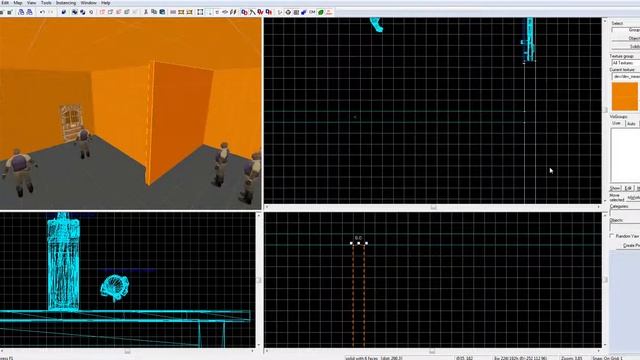Click the second yellow cordon bounds icon
The image size is (640, 360).
[189, 12]
